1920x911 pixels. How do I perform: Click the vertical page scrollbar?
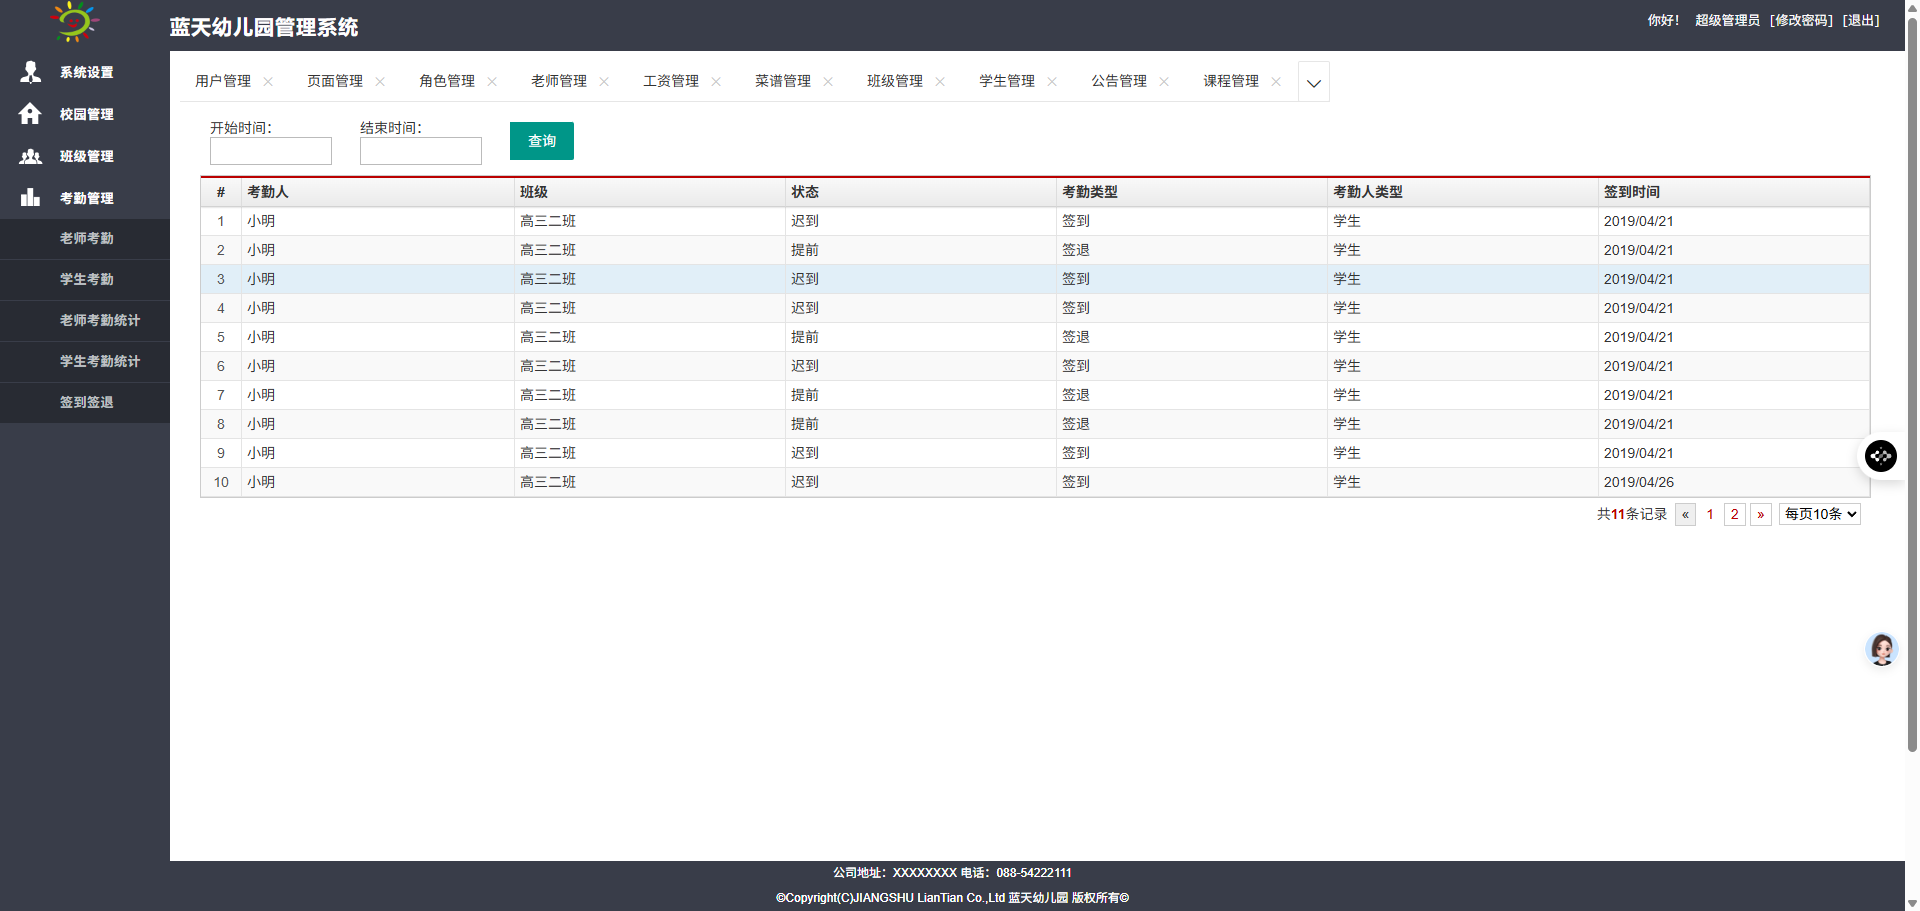[x=1912, y=400]
